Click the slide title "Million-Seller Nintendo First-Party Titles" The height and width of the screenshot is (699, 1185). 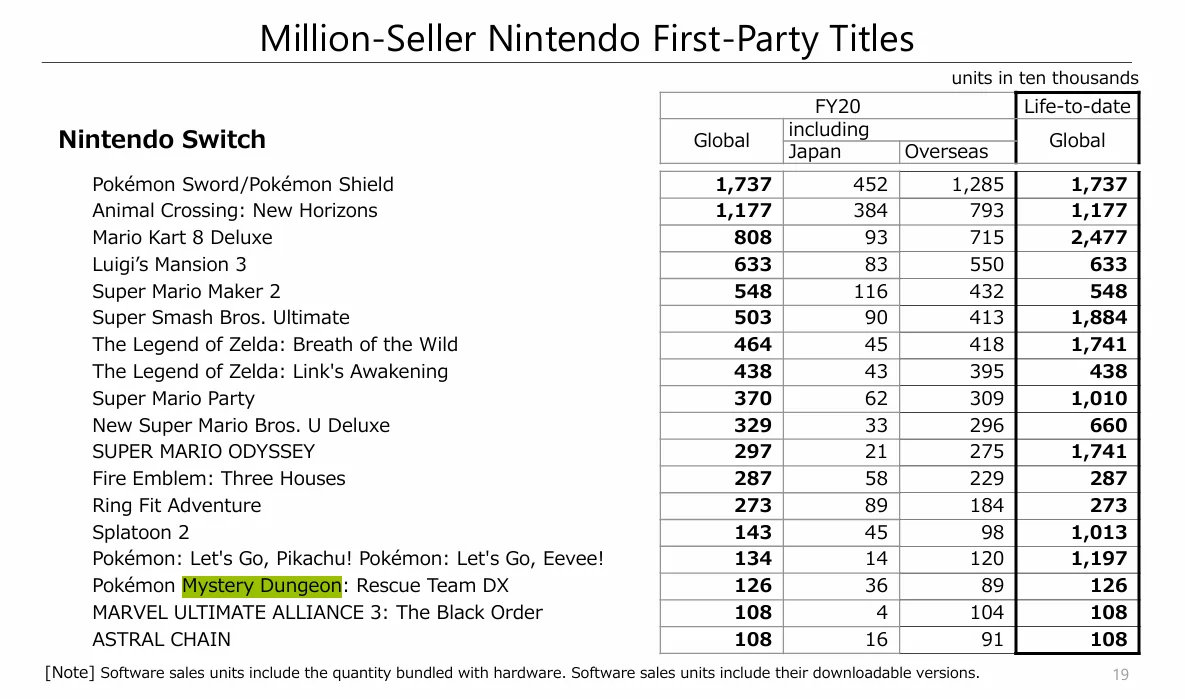click(x=587, y=39)
